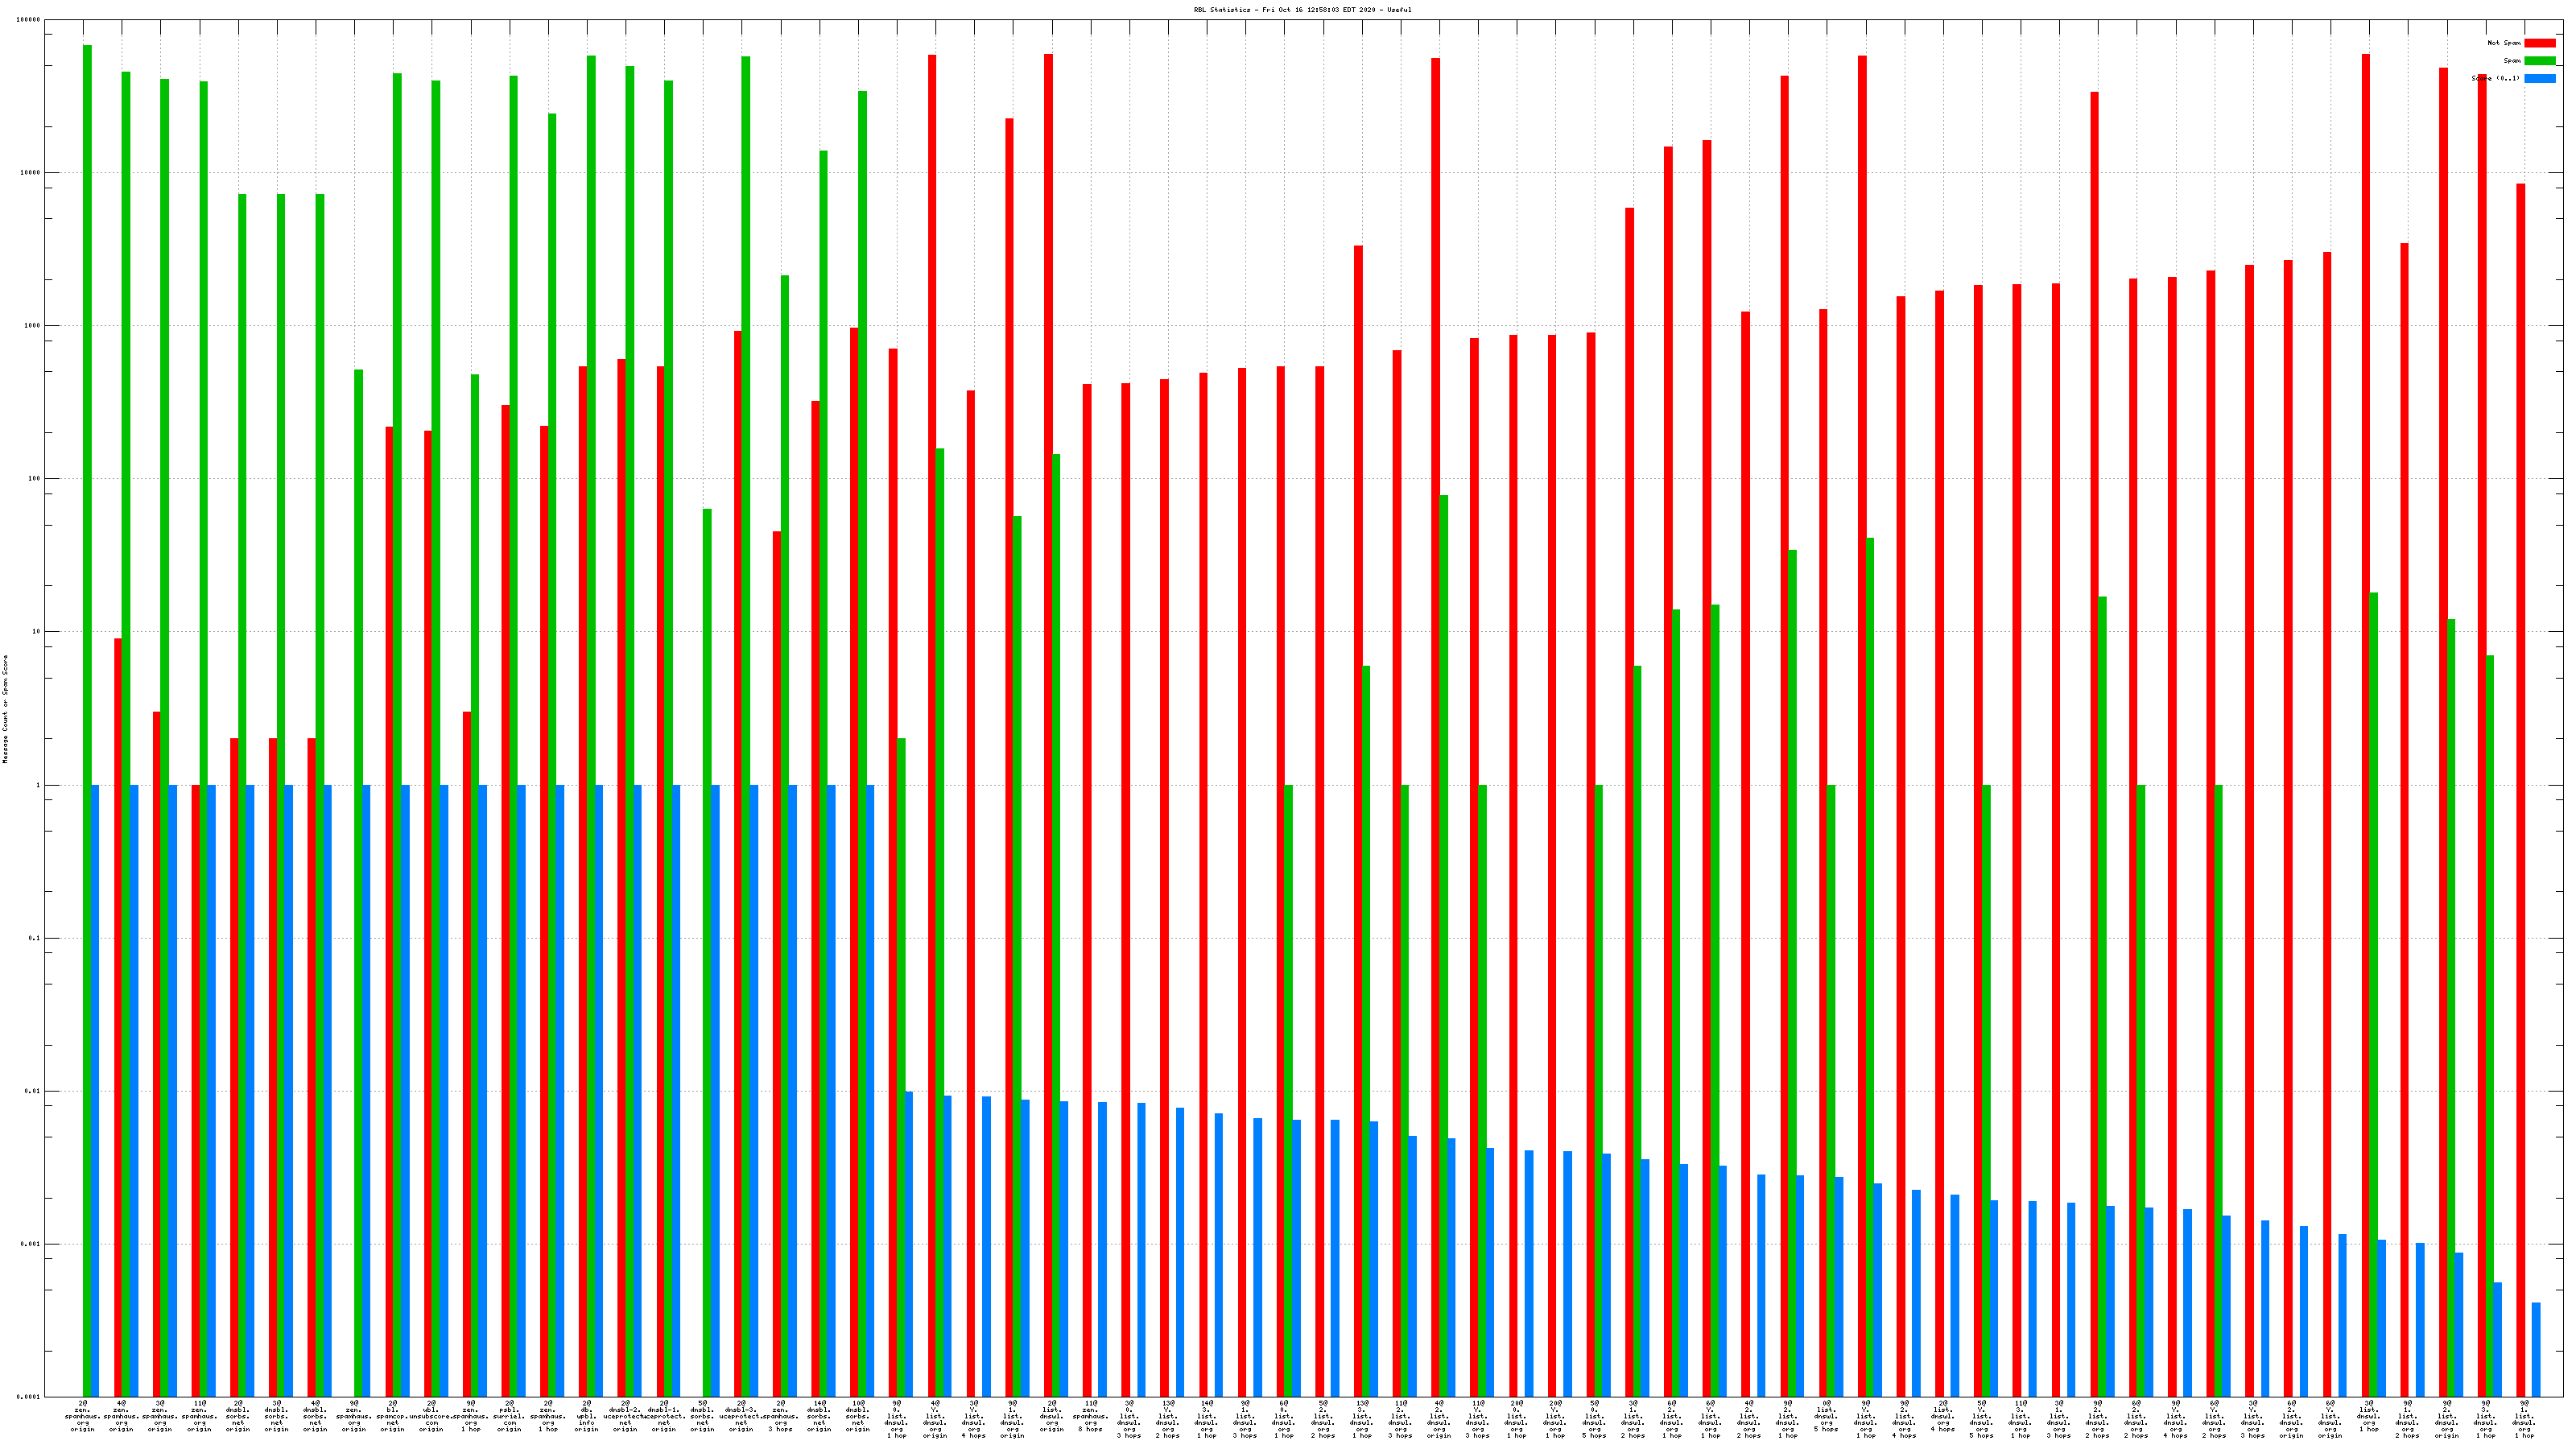Viewport: 2576px width, 1449px height.
Task: Click the 0.01 y-axis tick label
Action: (33, 1091)
